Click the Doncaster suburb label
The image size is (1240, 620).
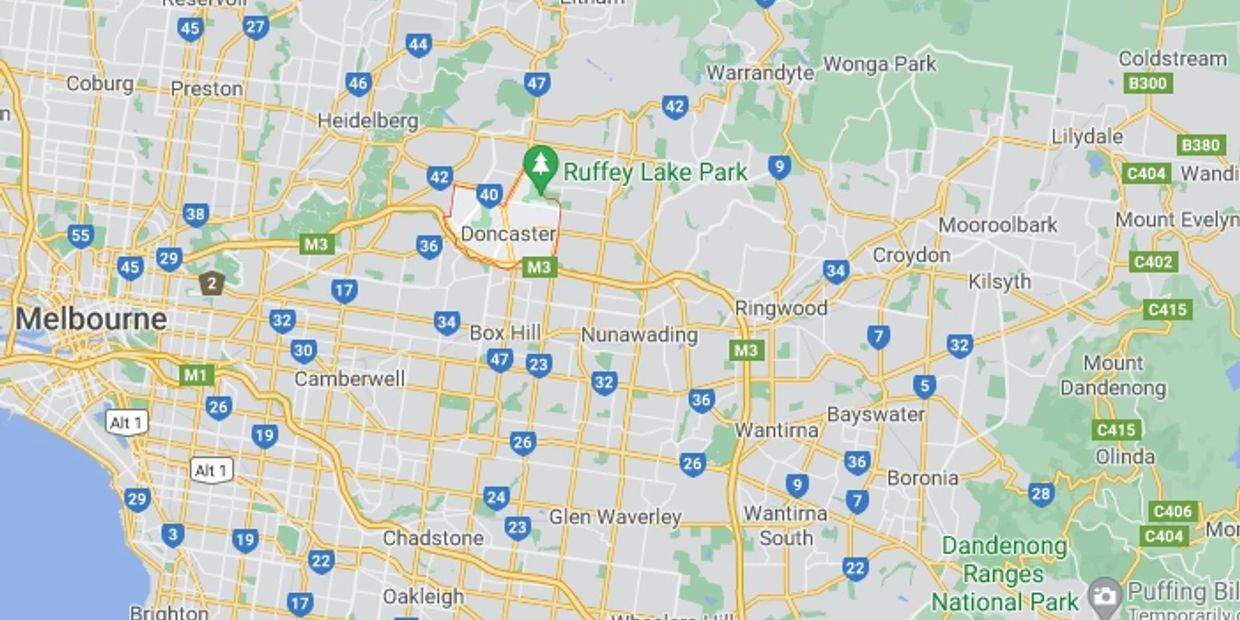(x=508, y=234)
